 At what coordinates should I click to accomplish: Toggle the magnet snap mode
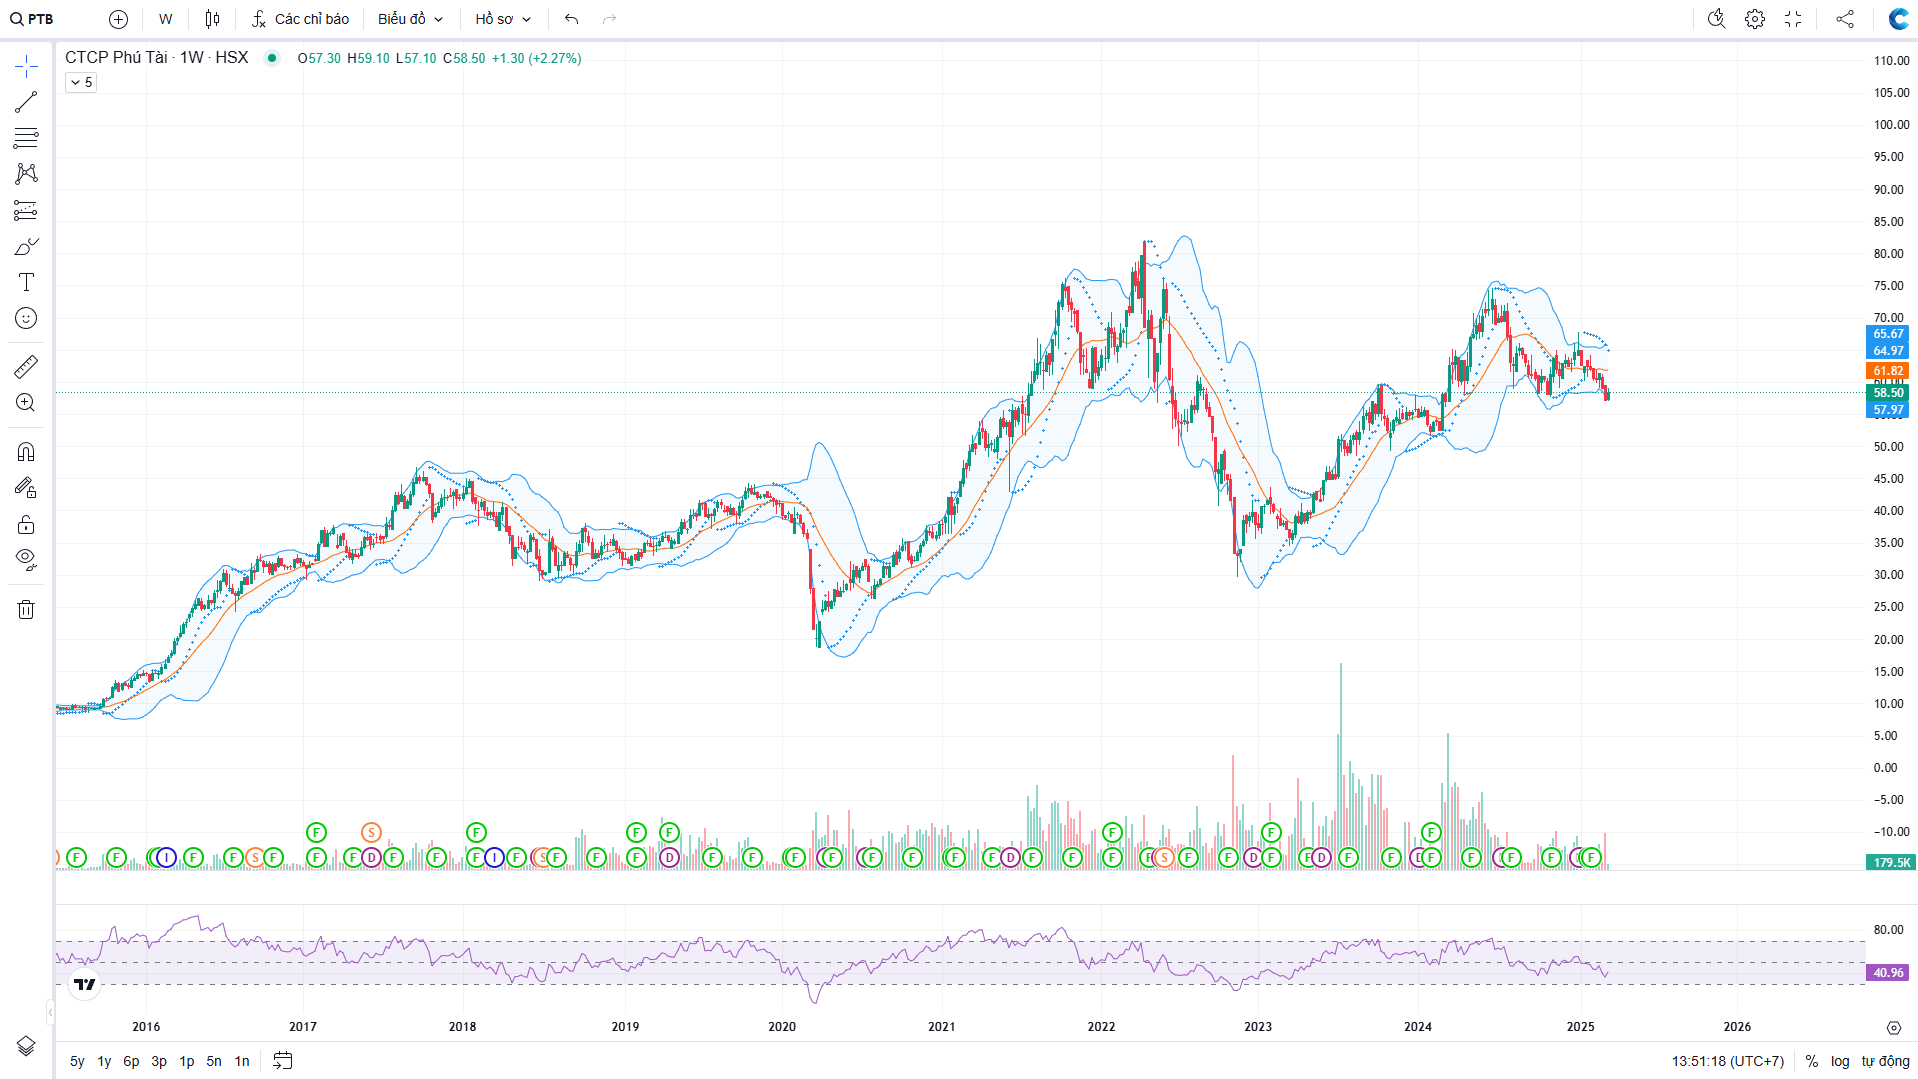[26, 452]
